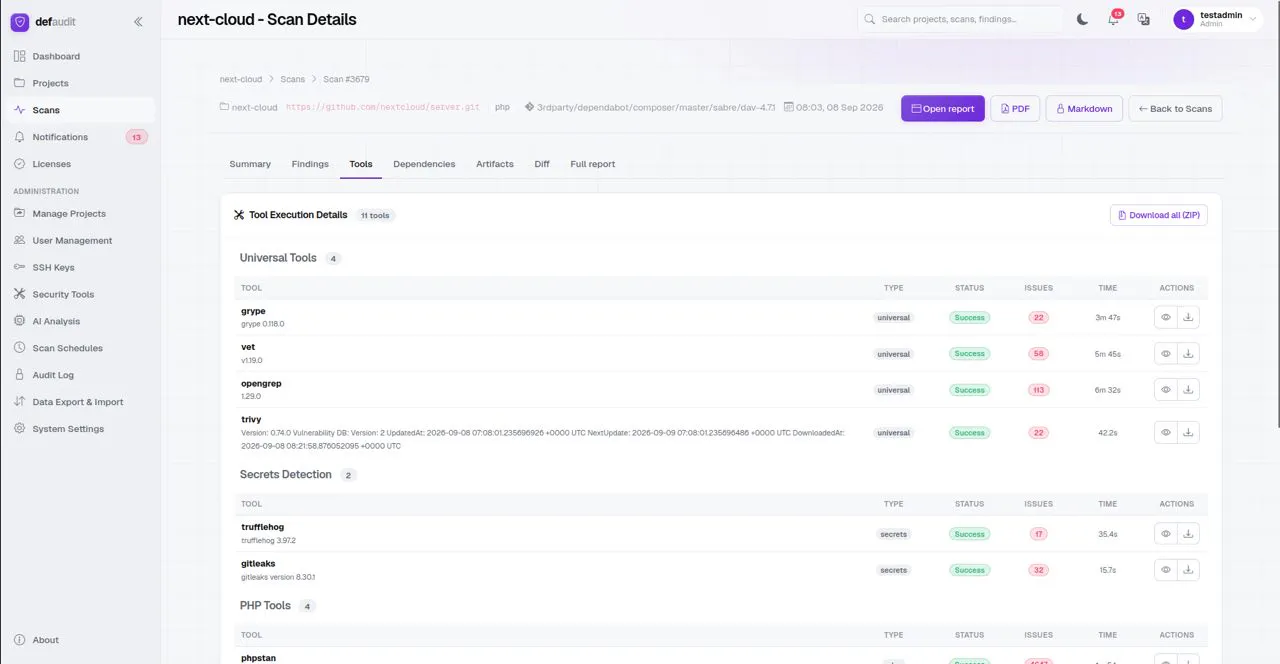The height and width of the screenshot is (664, 1280).
Task: Click the opengrep issues count 113
Action: point(1038,390)
